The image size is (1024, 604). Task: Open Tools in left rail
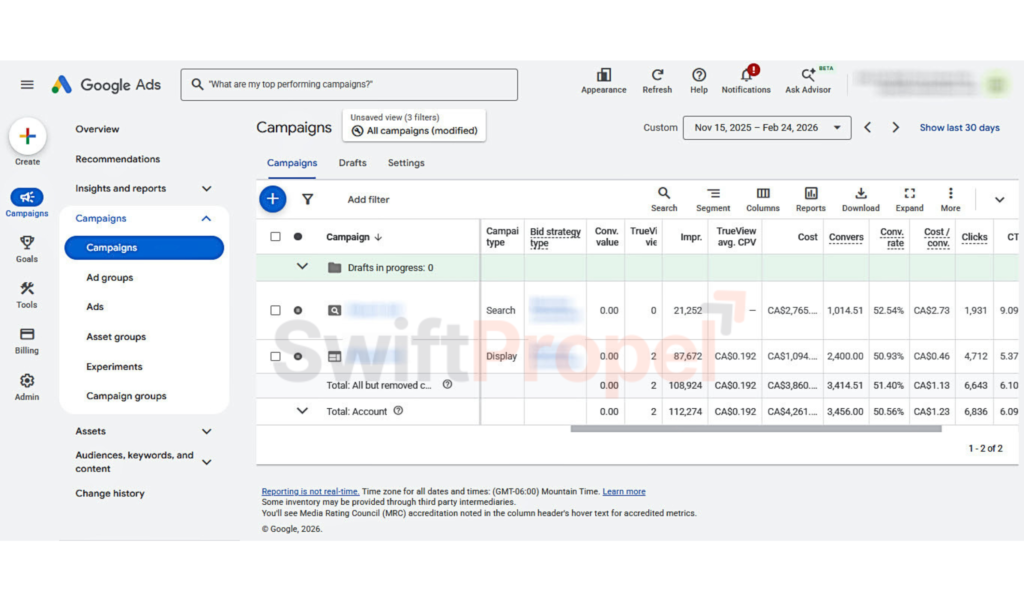point(27,294)
